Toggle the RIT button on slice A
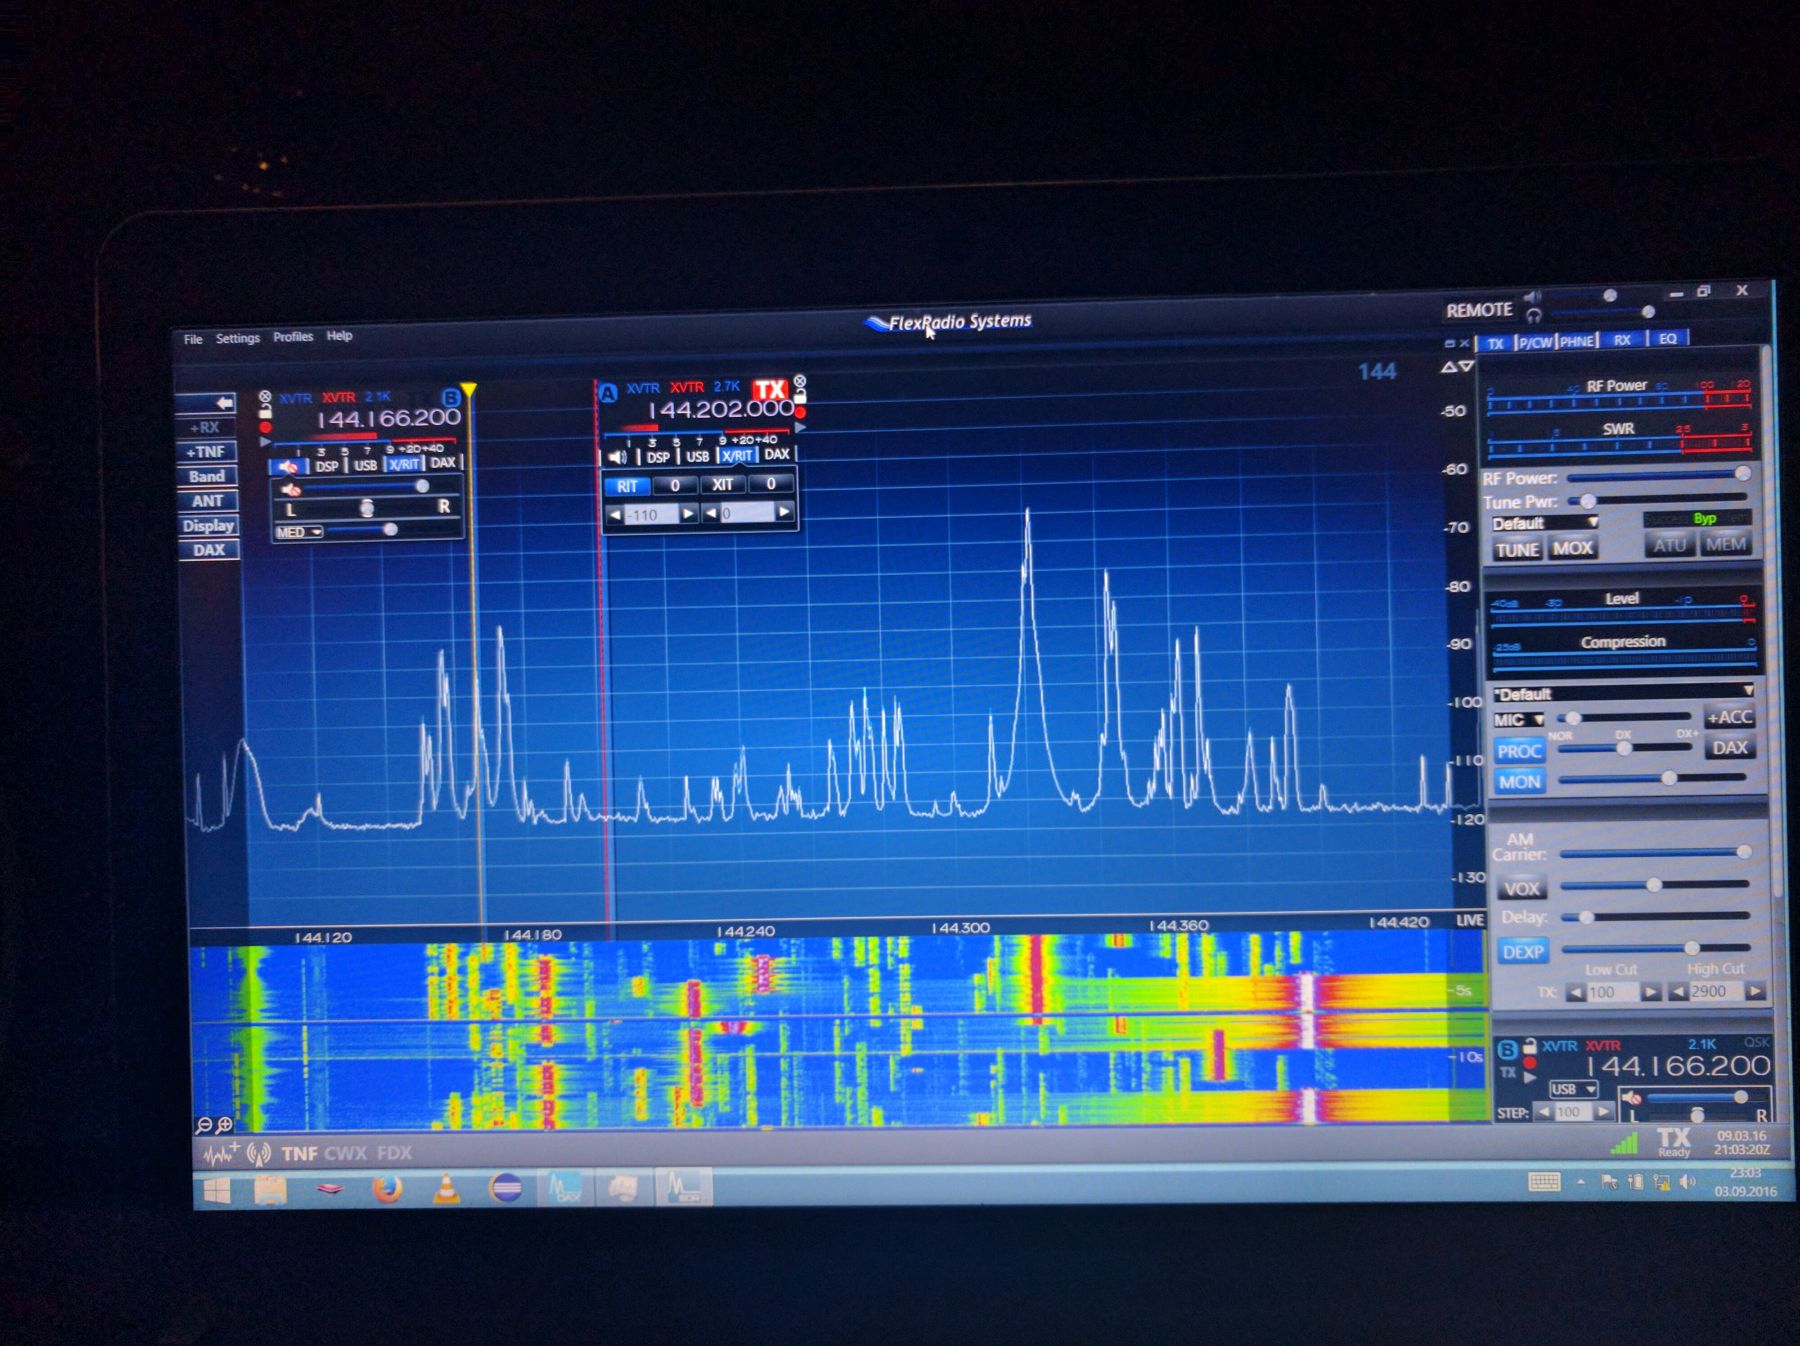 point(627,486)
